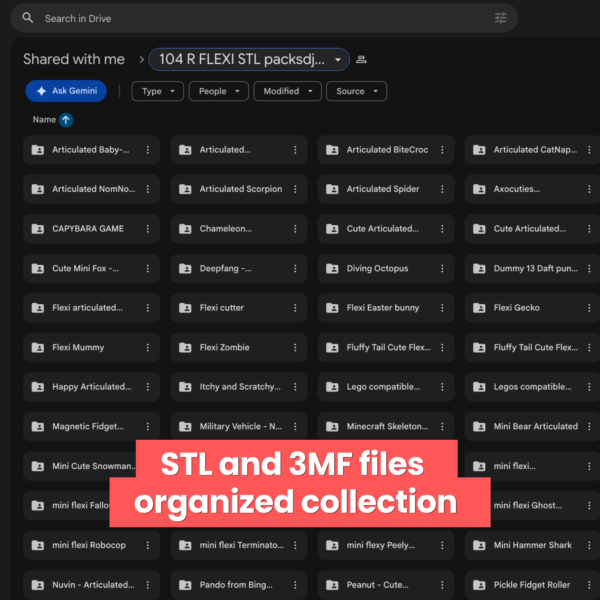The image size is (600, 600).
Task: Click the search magnifier icon
Action: [x=28, y=18]
